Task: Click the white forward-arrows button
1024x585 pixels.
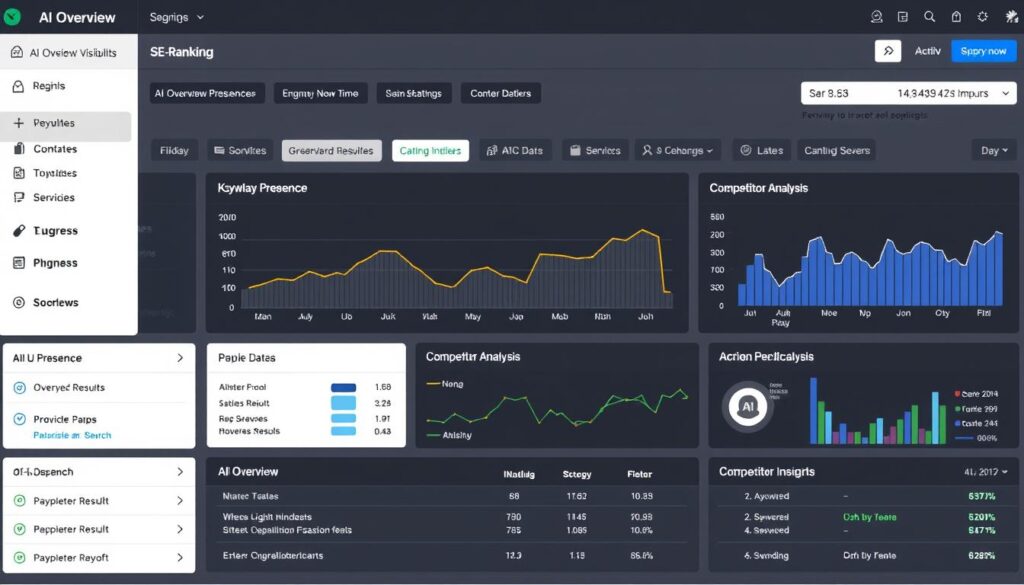Action: pos(888,51)
